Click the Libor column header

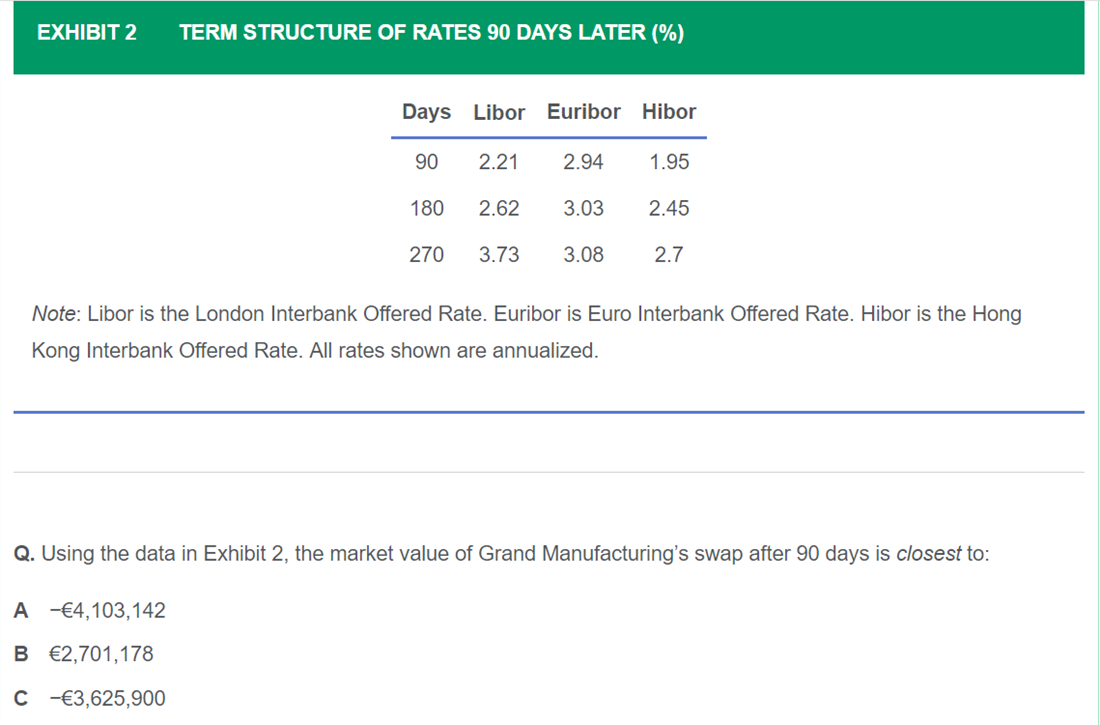(499, 112)
